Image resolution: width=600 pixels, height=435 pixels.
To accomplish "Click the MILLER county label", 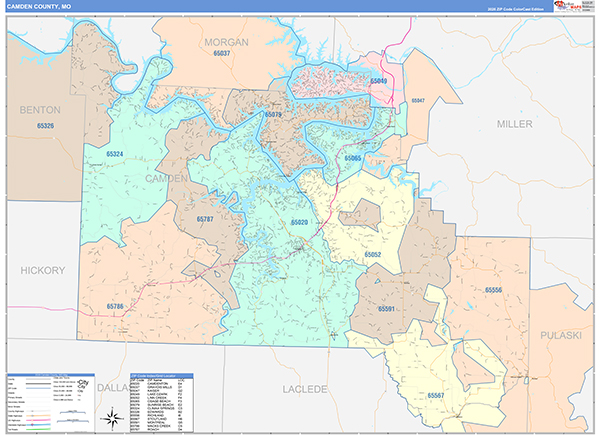I will (514, 124).
